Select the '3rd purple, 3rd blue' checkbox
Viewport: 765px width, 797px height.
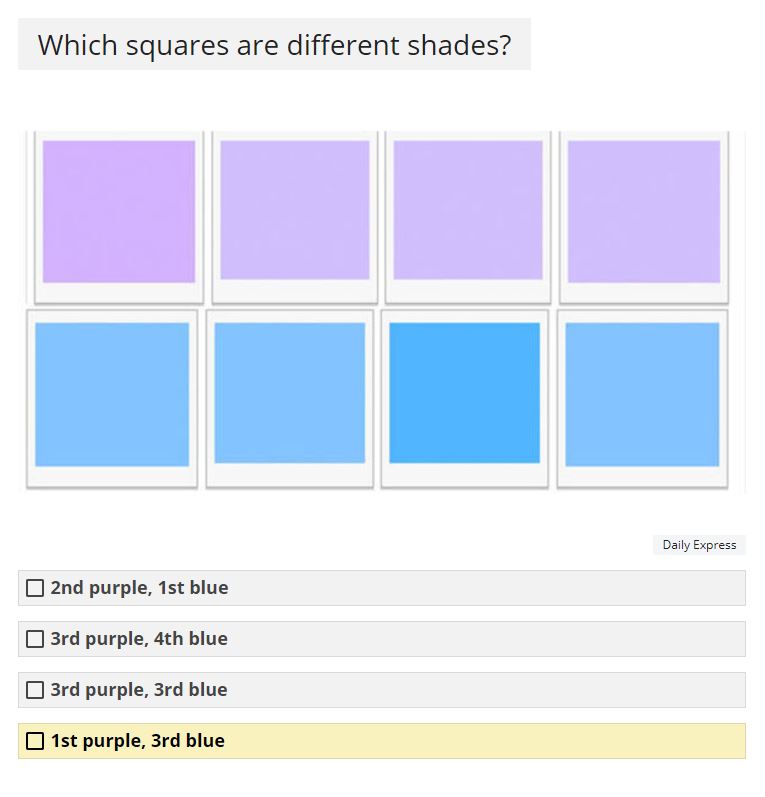click(x=35, y=690)
